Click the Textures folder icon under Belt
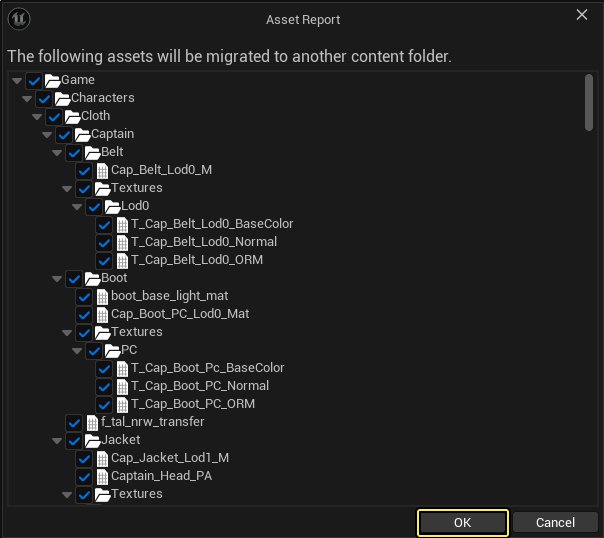 [102, 189]
